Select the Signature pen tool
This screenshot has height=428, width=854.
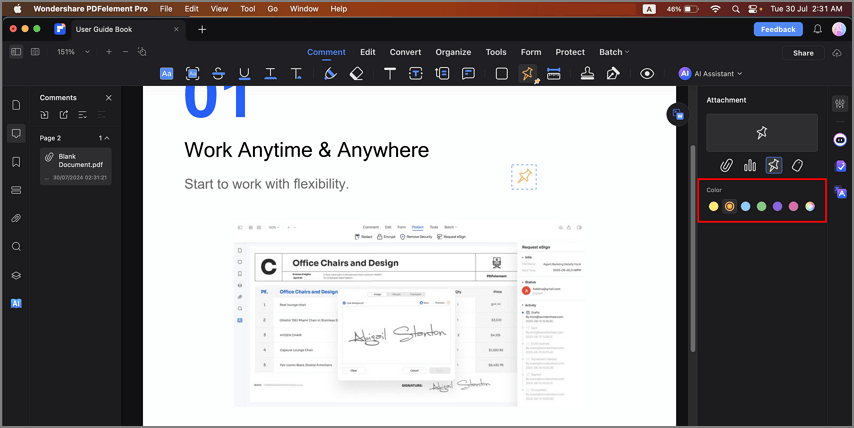(613, 74)
